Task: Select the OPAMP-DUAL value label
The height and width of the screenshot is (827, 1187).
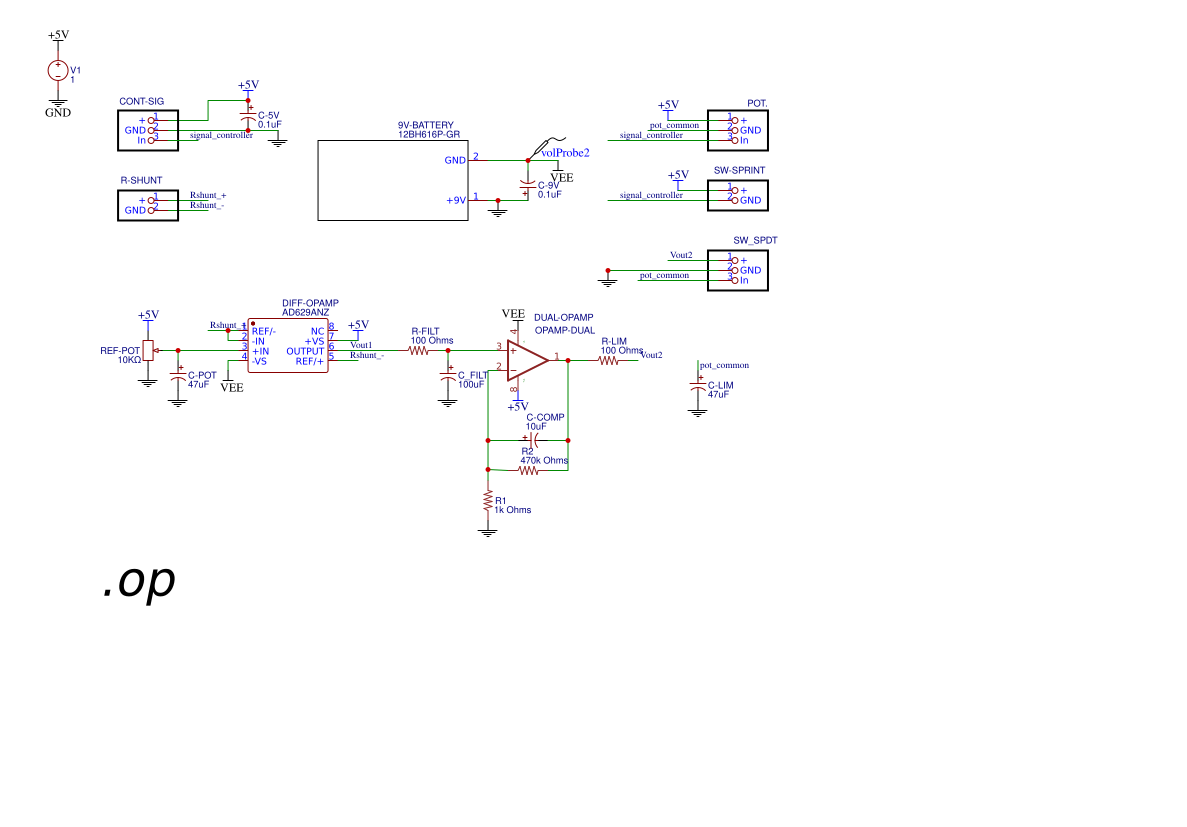Action: [x=565, y=330]
